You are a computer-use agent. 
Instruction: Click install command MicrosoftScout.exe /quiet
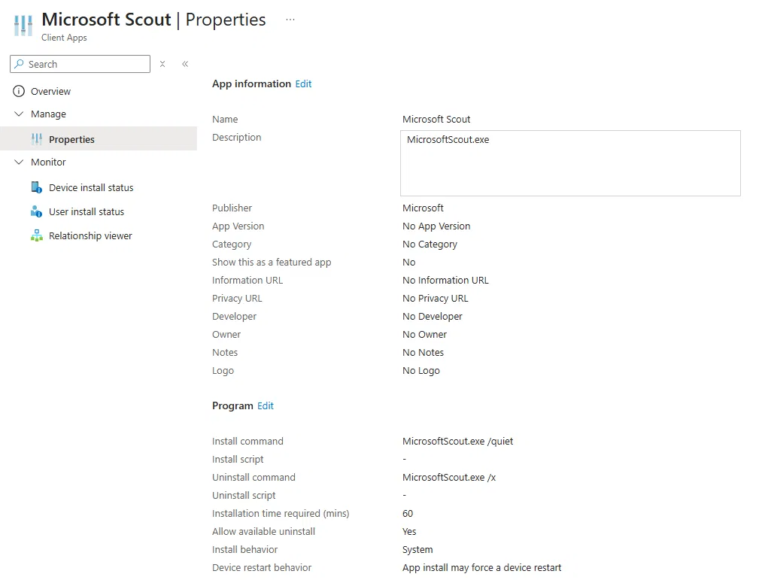457,441
